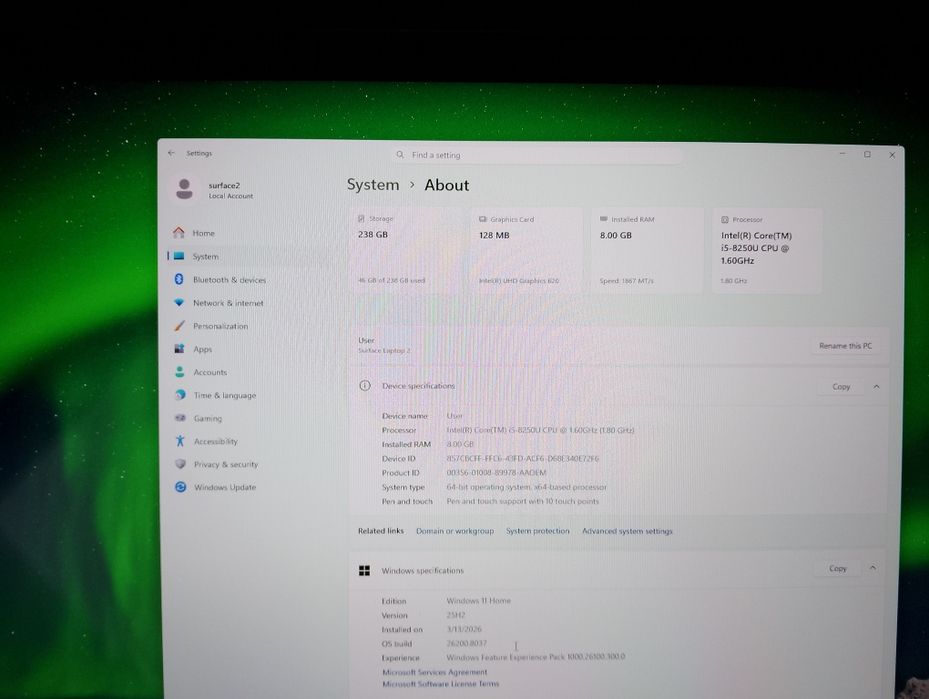The width and height of the screenshot is (929, 699).
Task: Minimize the Settings window
Action: click(842, 154)
